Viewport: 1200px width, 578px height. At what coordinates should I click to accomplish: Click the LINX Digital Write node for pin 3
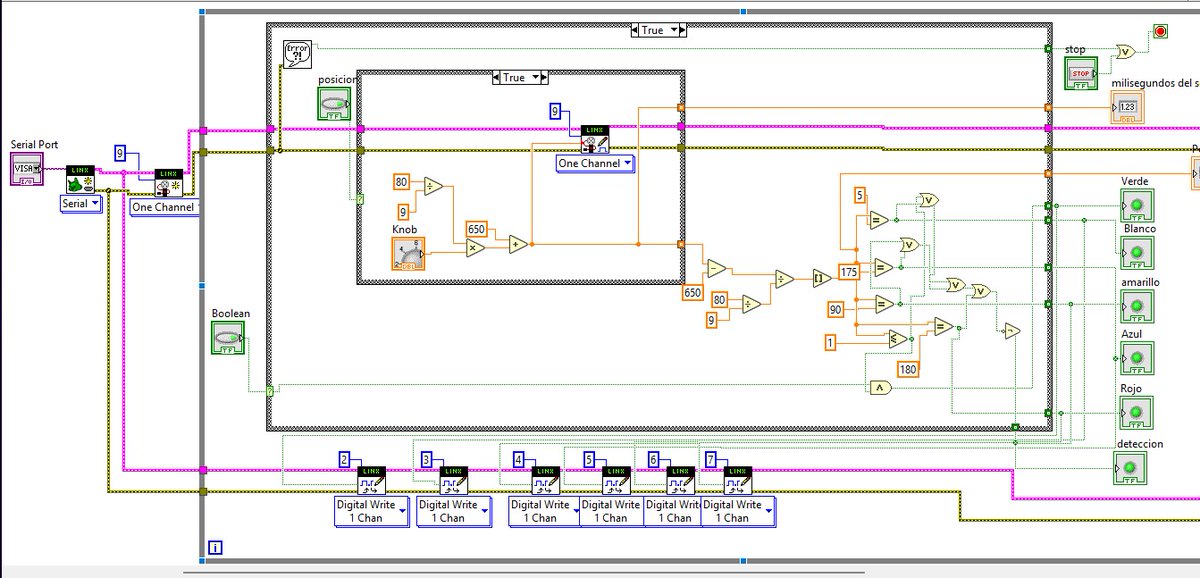coord(453,480)
